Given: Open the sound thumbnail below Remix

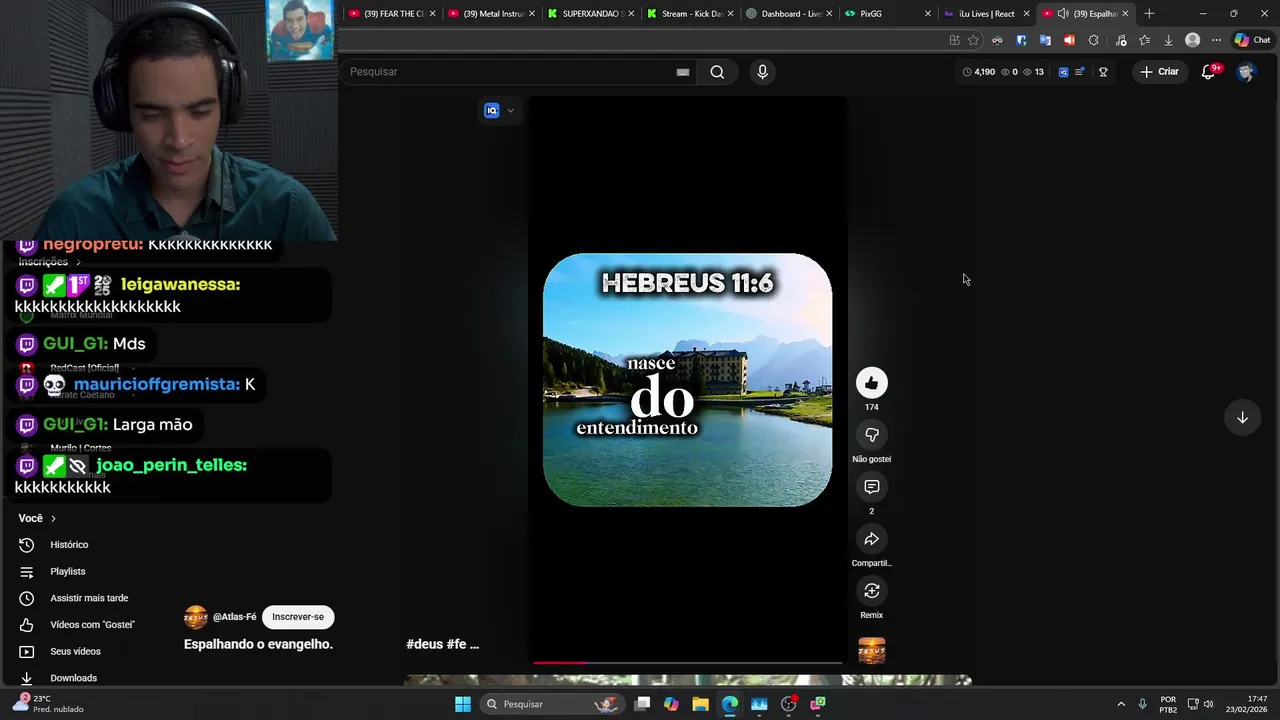Looking at the screenshot, I should (871, 651).
